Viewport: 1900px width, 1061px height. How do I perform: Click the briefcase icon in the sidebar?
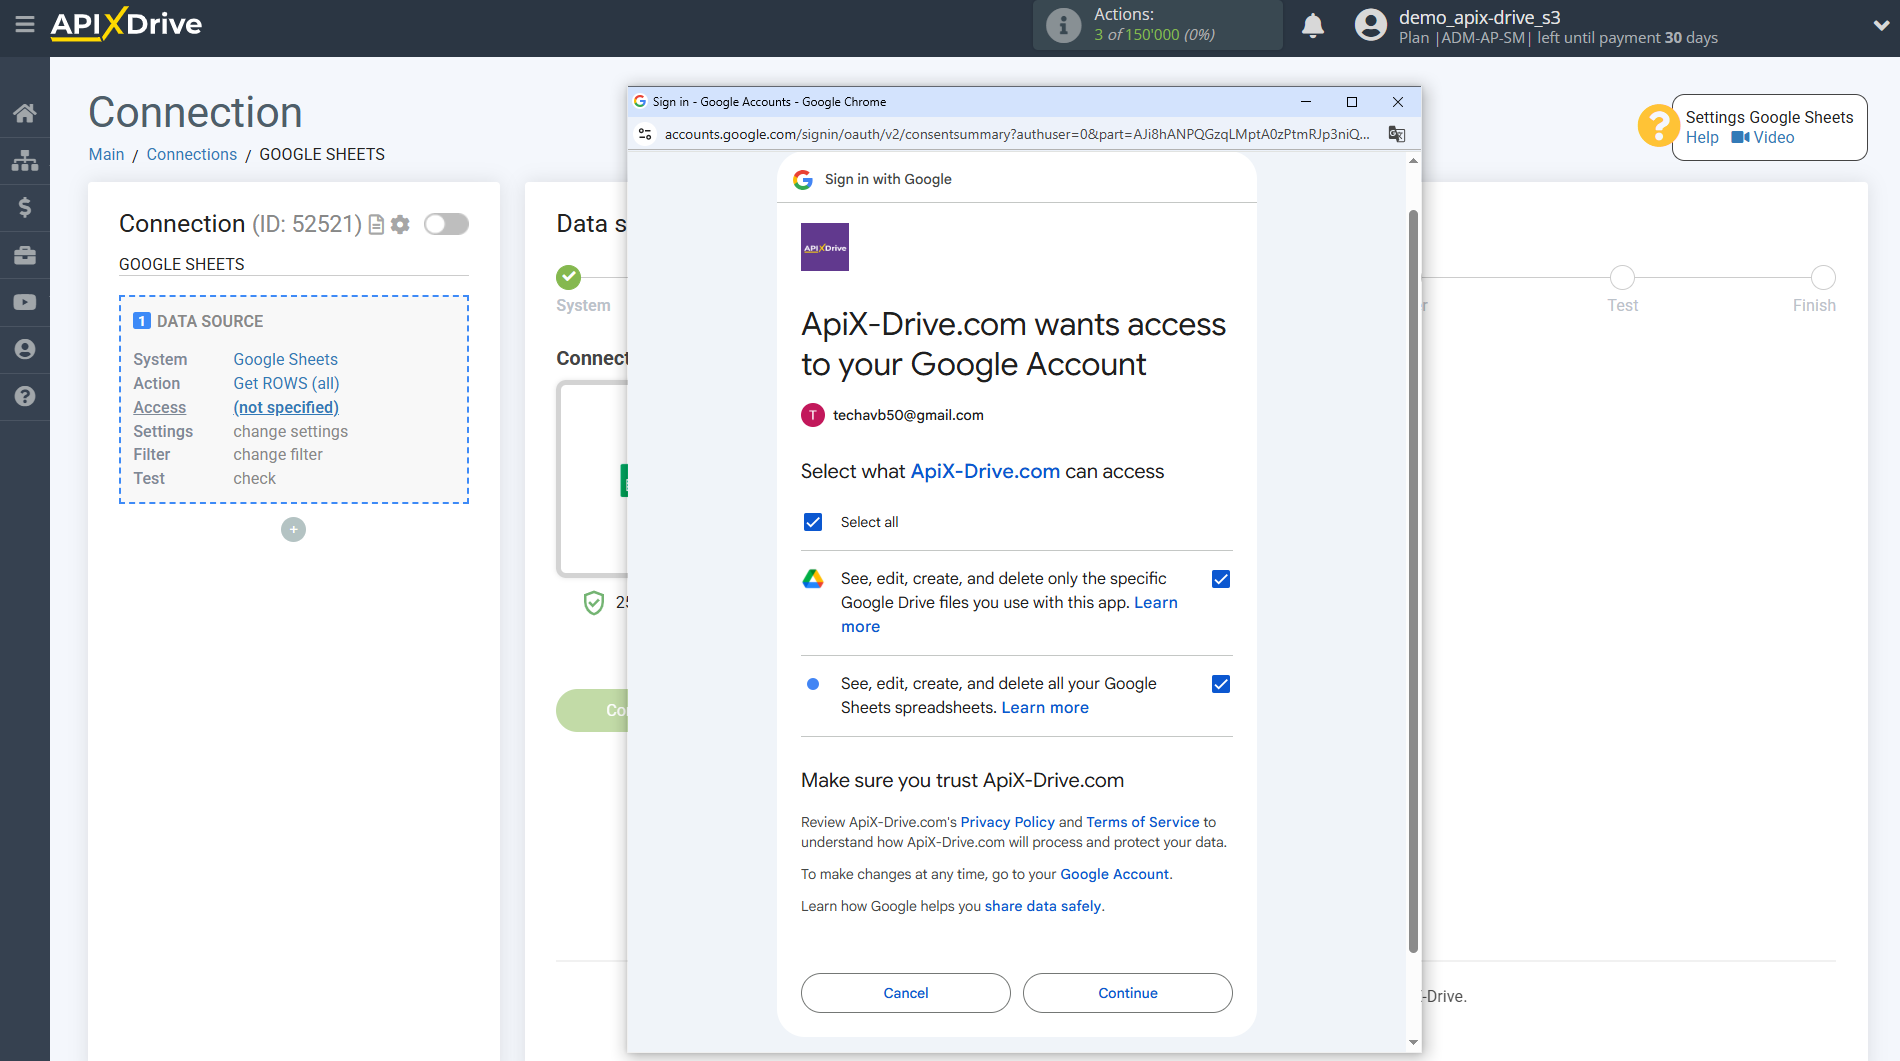point(25,255)
